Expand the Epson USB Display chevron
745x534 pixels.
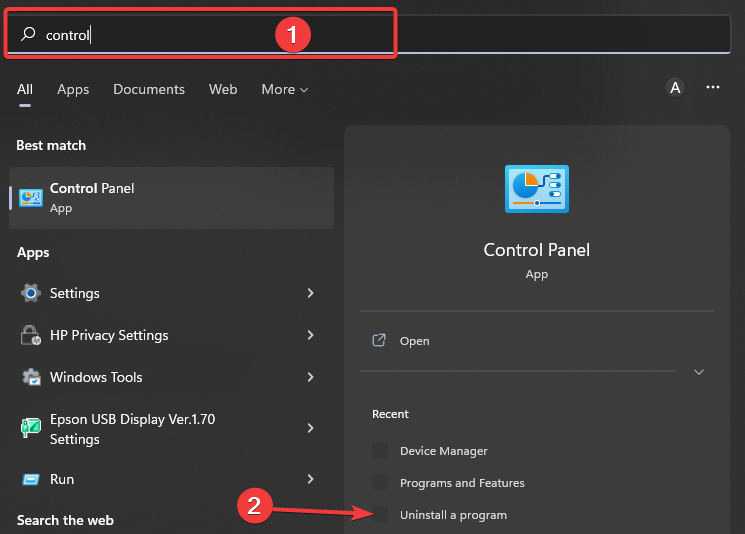pyautogui.click(x=310, y=428)
